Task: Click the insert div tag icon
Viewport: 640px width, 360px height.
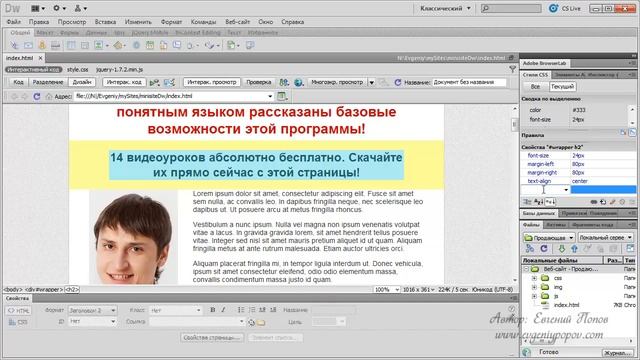Action: pyautogui.click(x=85, y=45)
